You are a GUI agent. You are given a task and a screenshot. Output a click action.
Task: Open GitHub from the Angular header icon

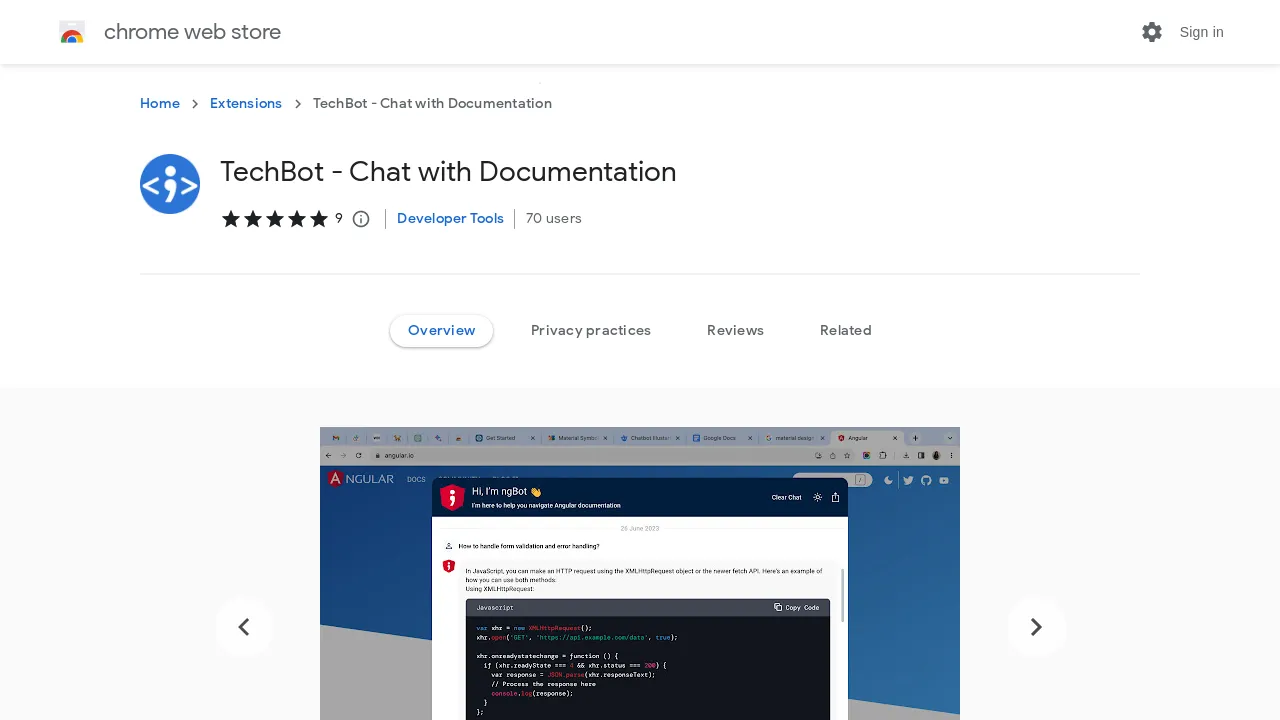(x=925, y=480)
